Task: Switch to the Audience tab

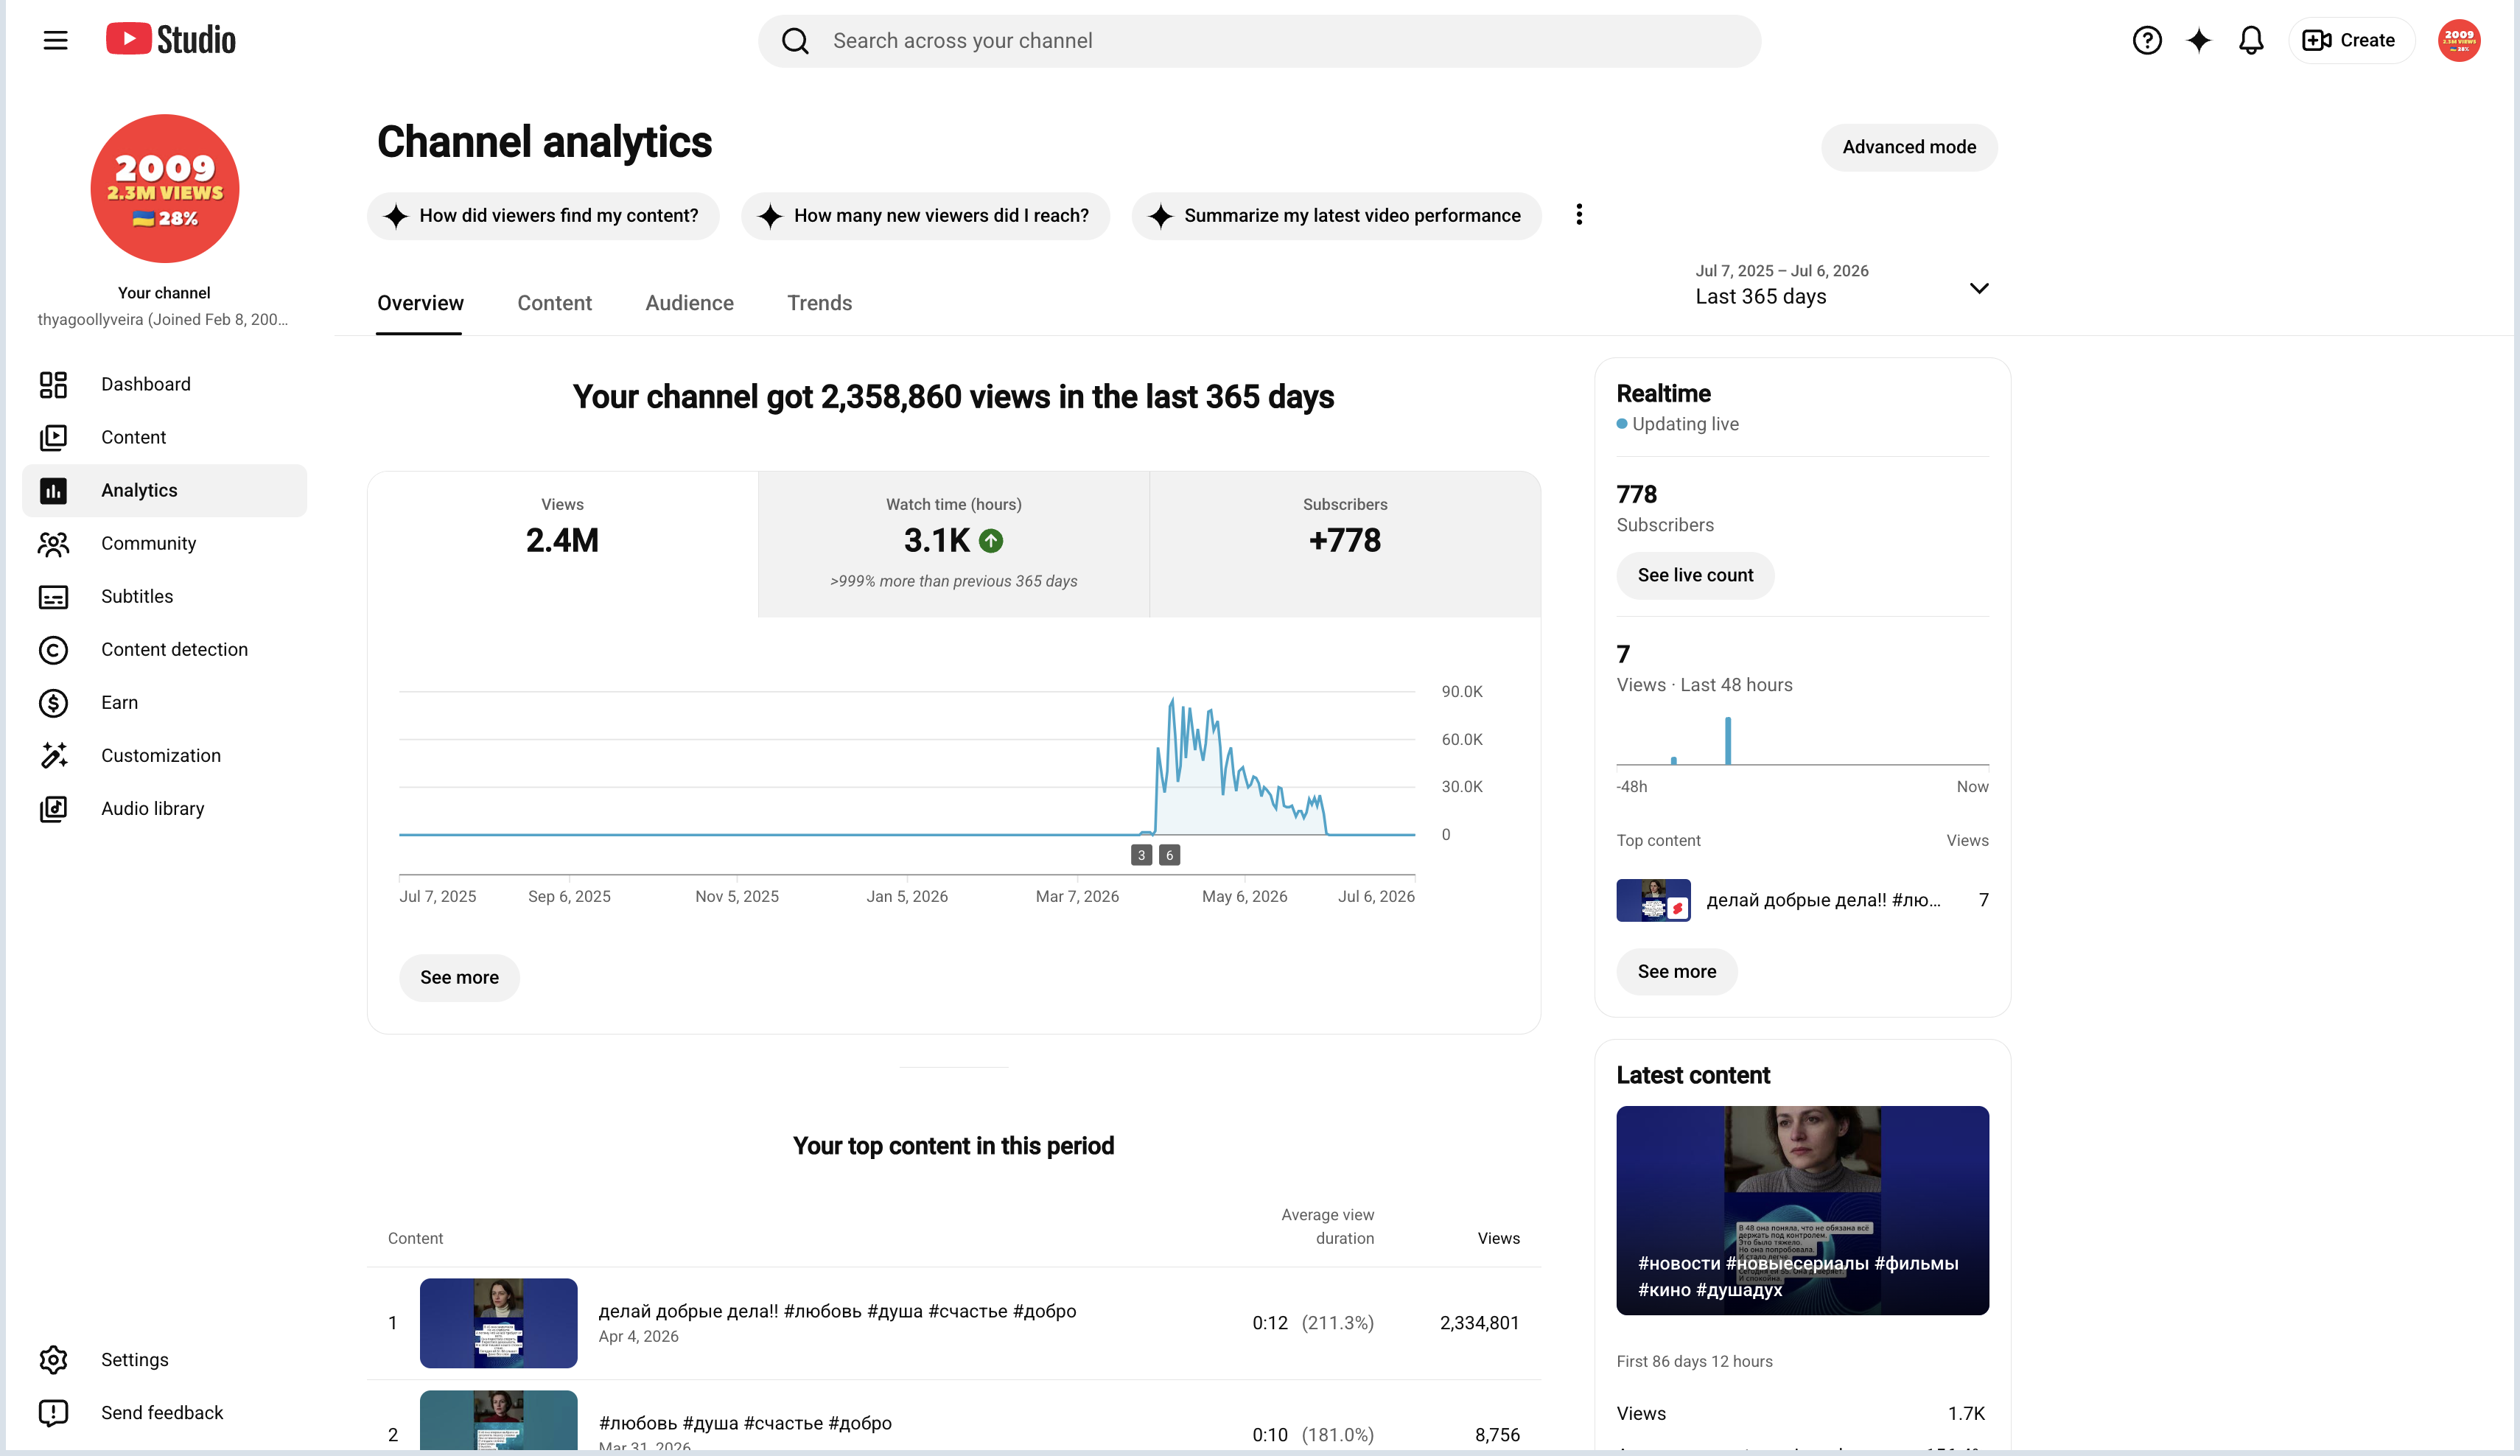Action: [689, 303]
